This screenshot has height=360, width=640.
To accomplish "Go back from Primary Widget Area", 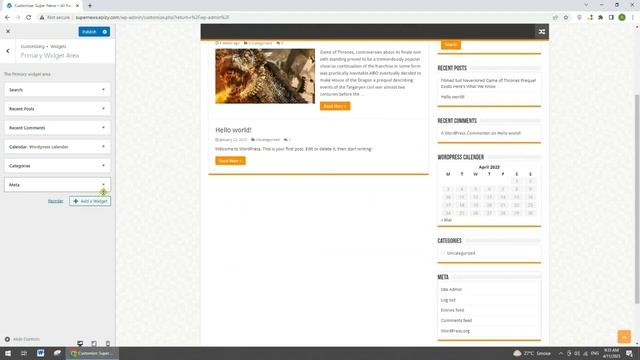I will [x=8, y=51].
